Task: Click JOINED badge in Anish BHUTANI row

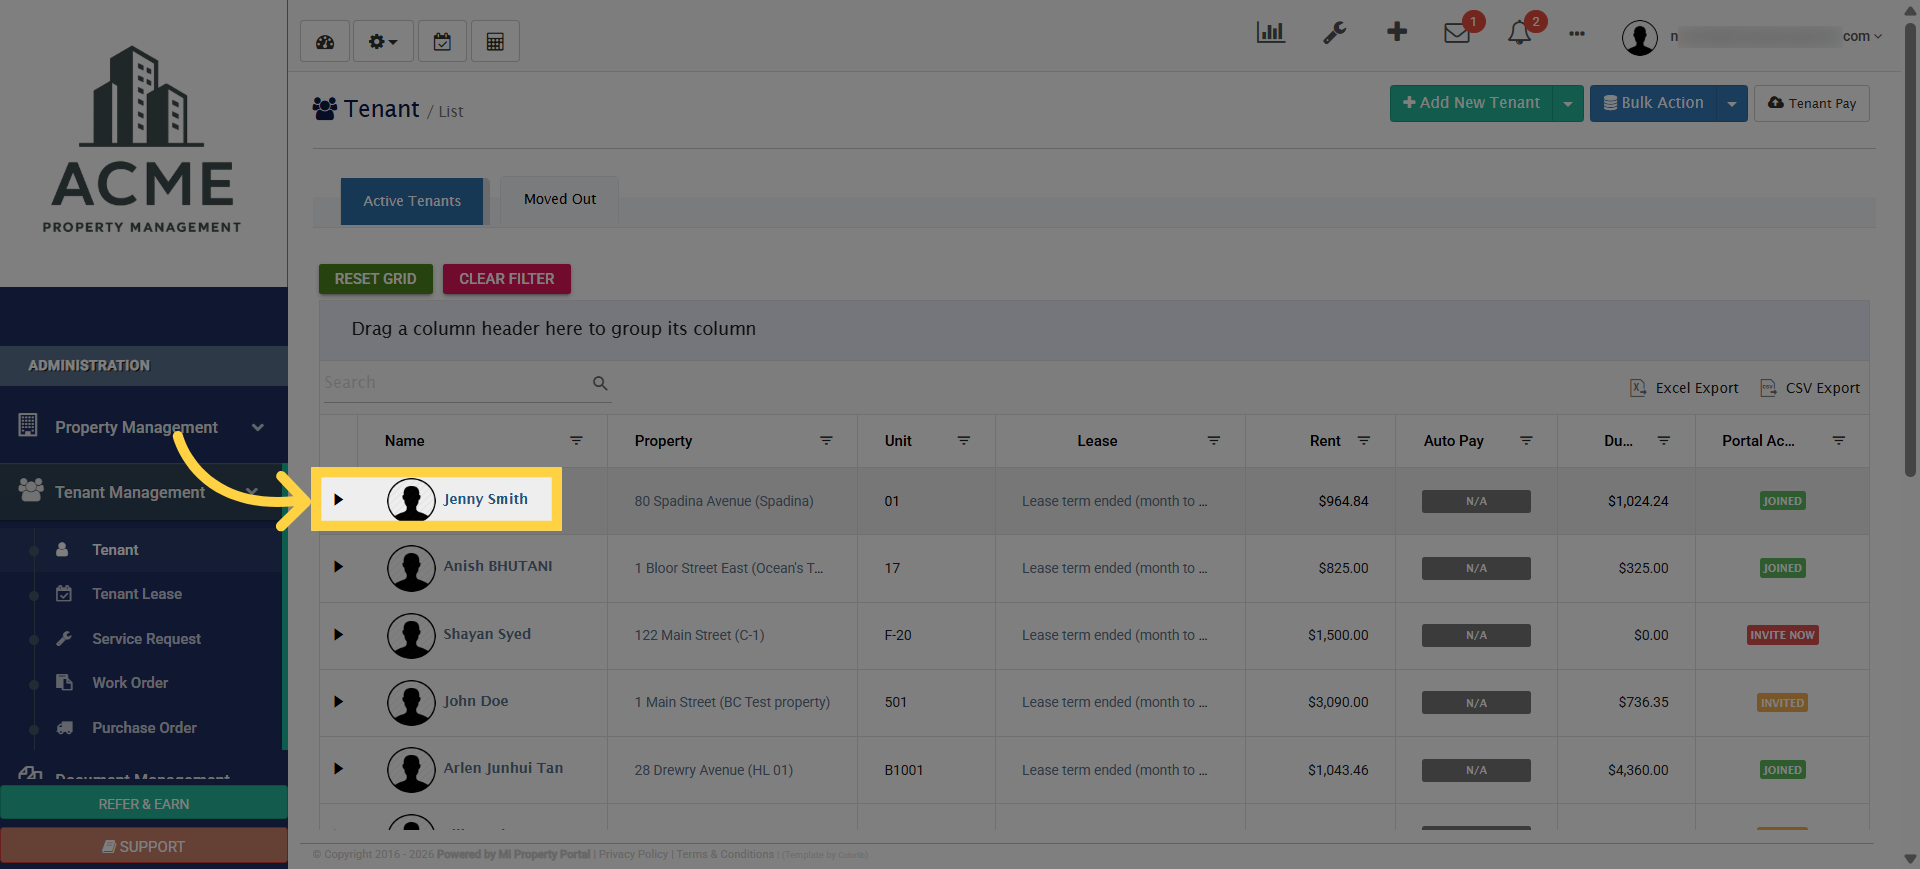Action: (1782, 568)
